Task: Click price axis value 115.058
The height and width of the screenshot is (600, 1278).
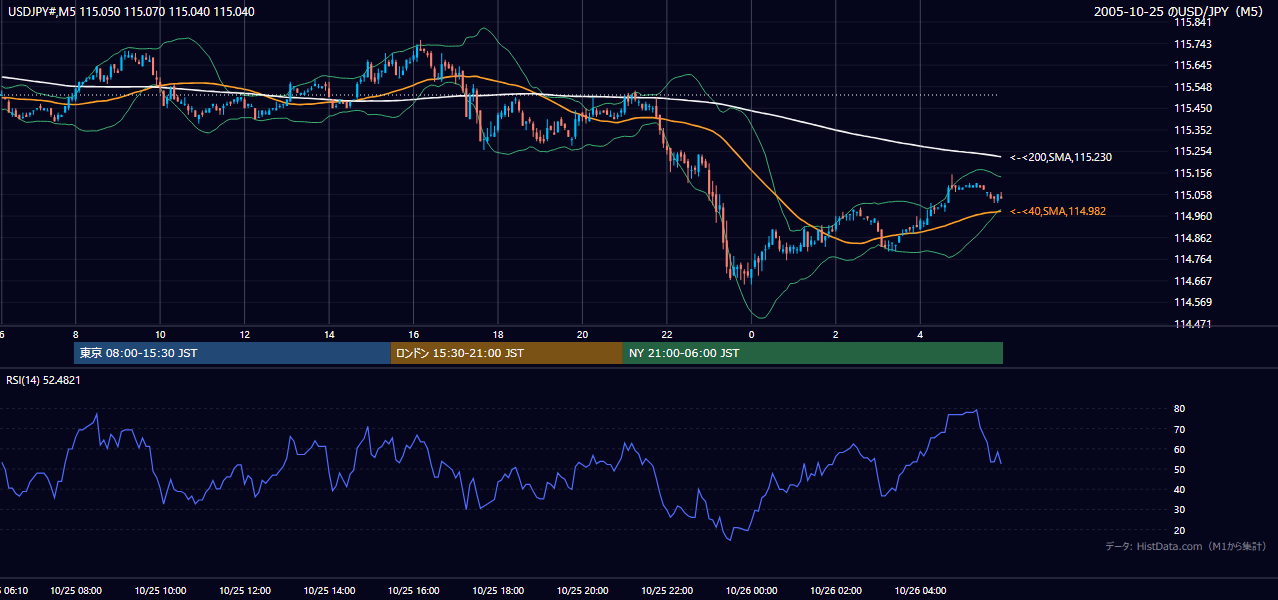Action: click(x=1192, y=195)
